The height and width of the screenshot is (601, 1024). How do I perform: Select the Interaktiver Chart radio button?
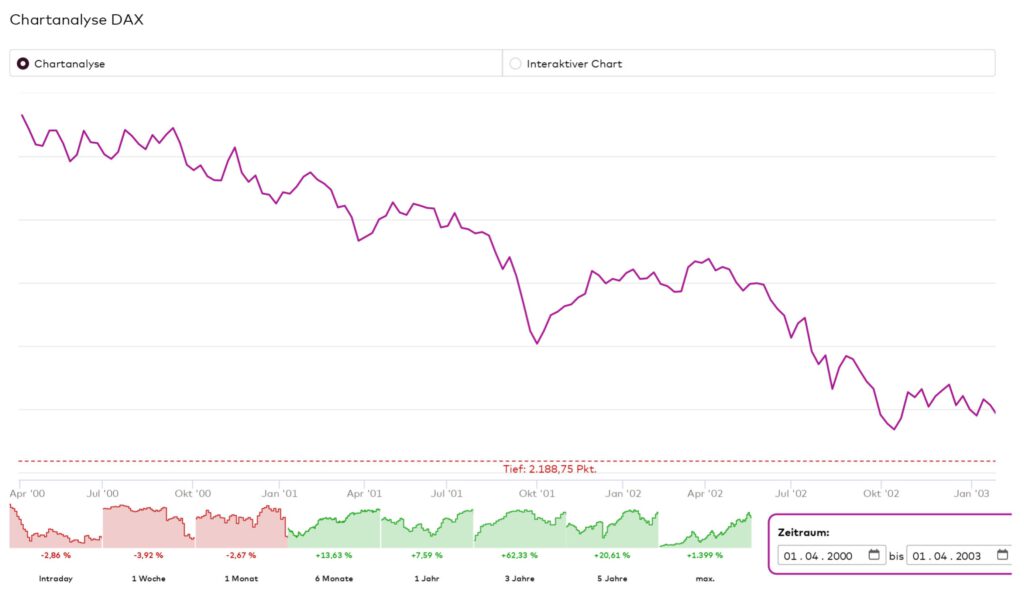pyautogui.click(x=515, y=63)
